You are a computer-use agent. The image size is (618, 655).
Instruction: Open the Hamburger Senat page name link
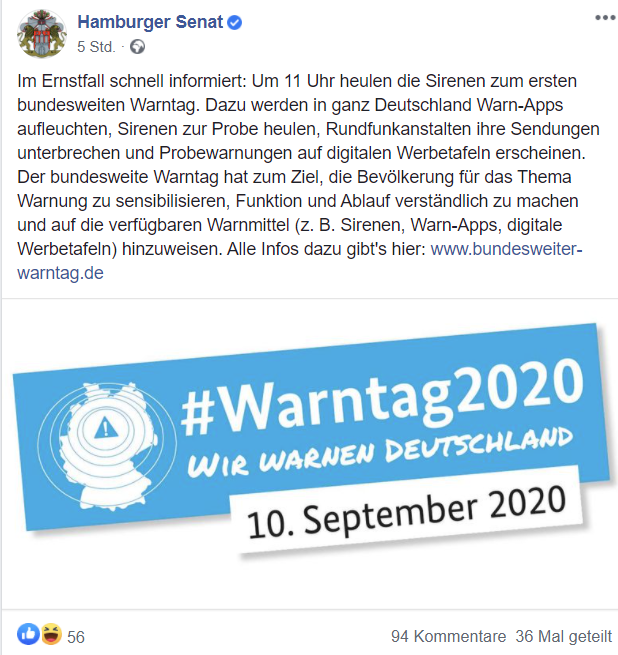pyautogui.click(x=150, y=22)
